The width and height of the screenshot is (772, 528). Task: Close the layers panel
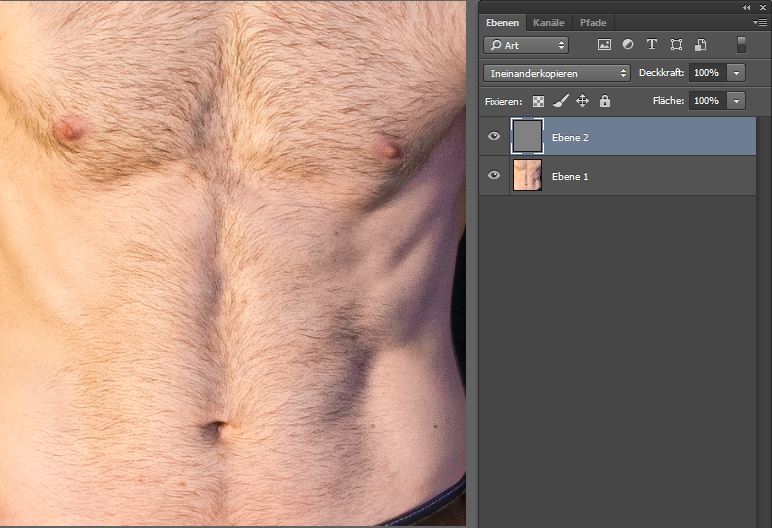click(763, 7)
